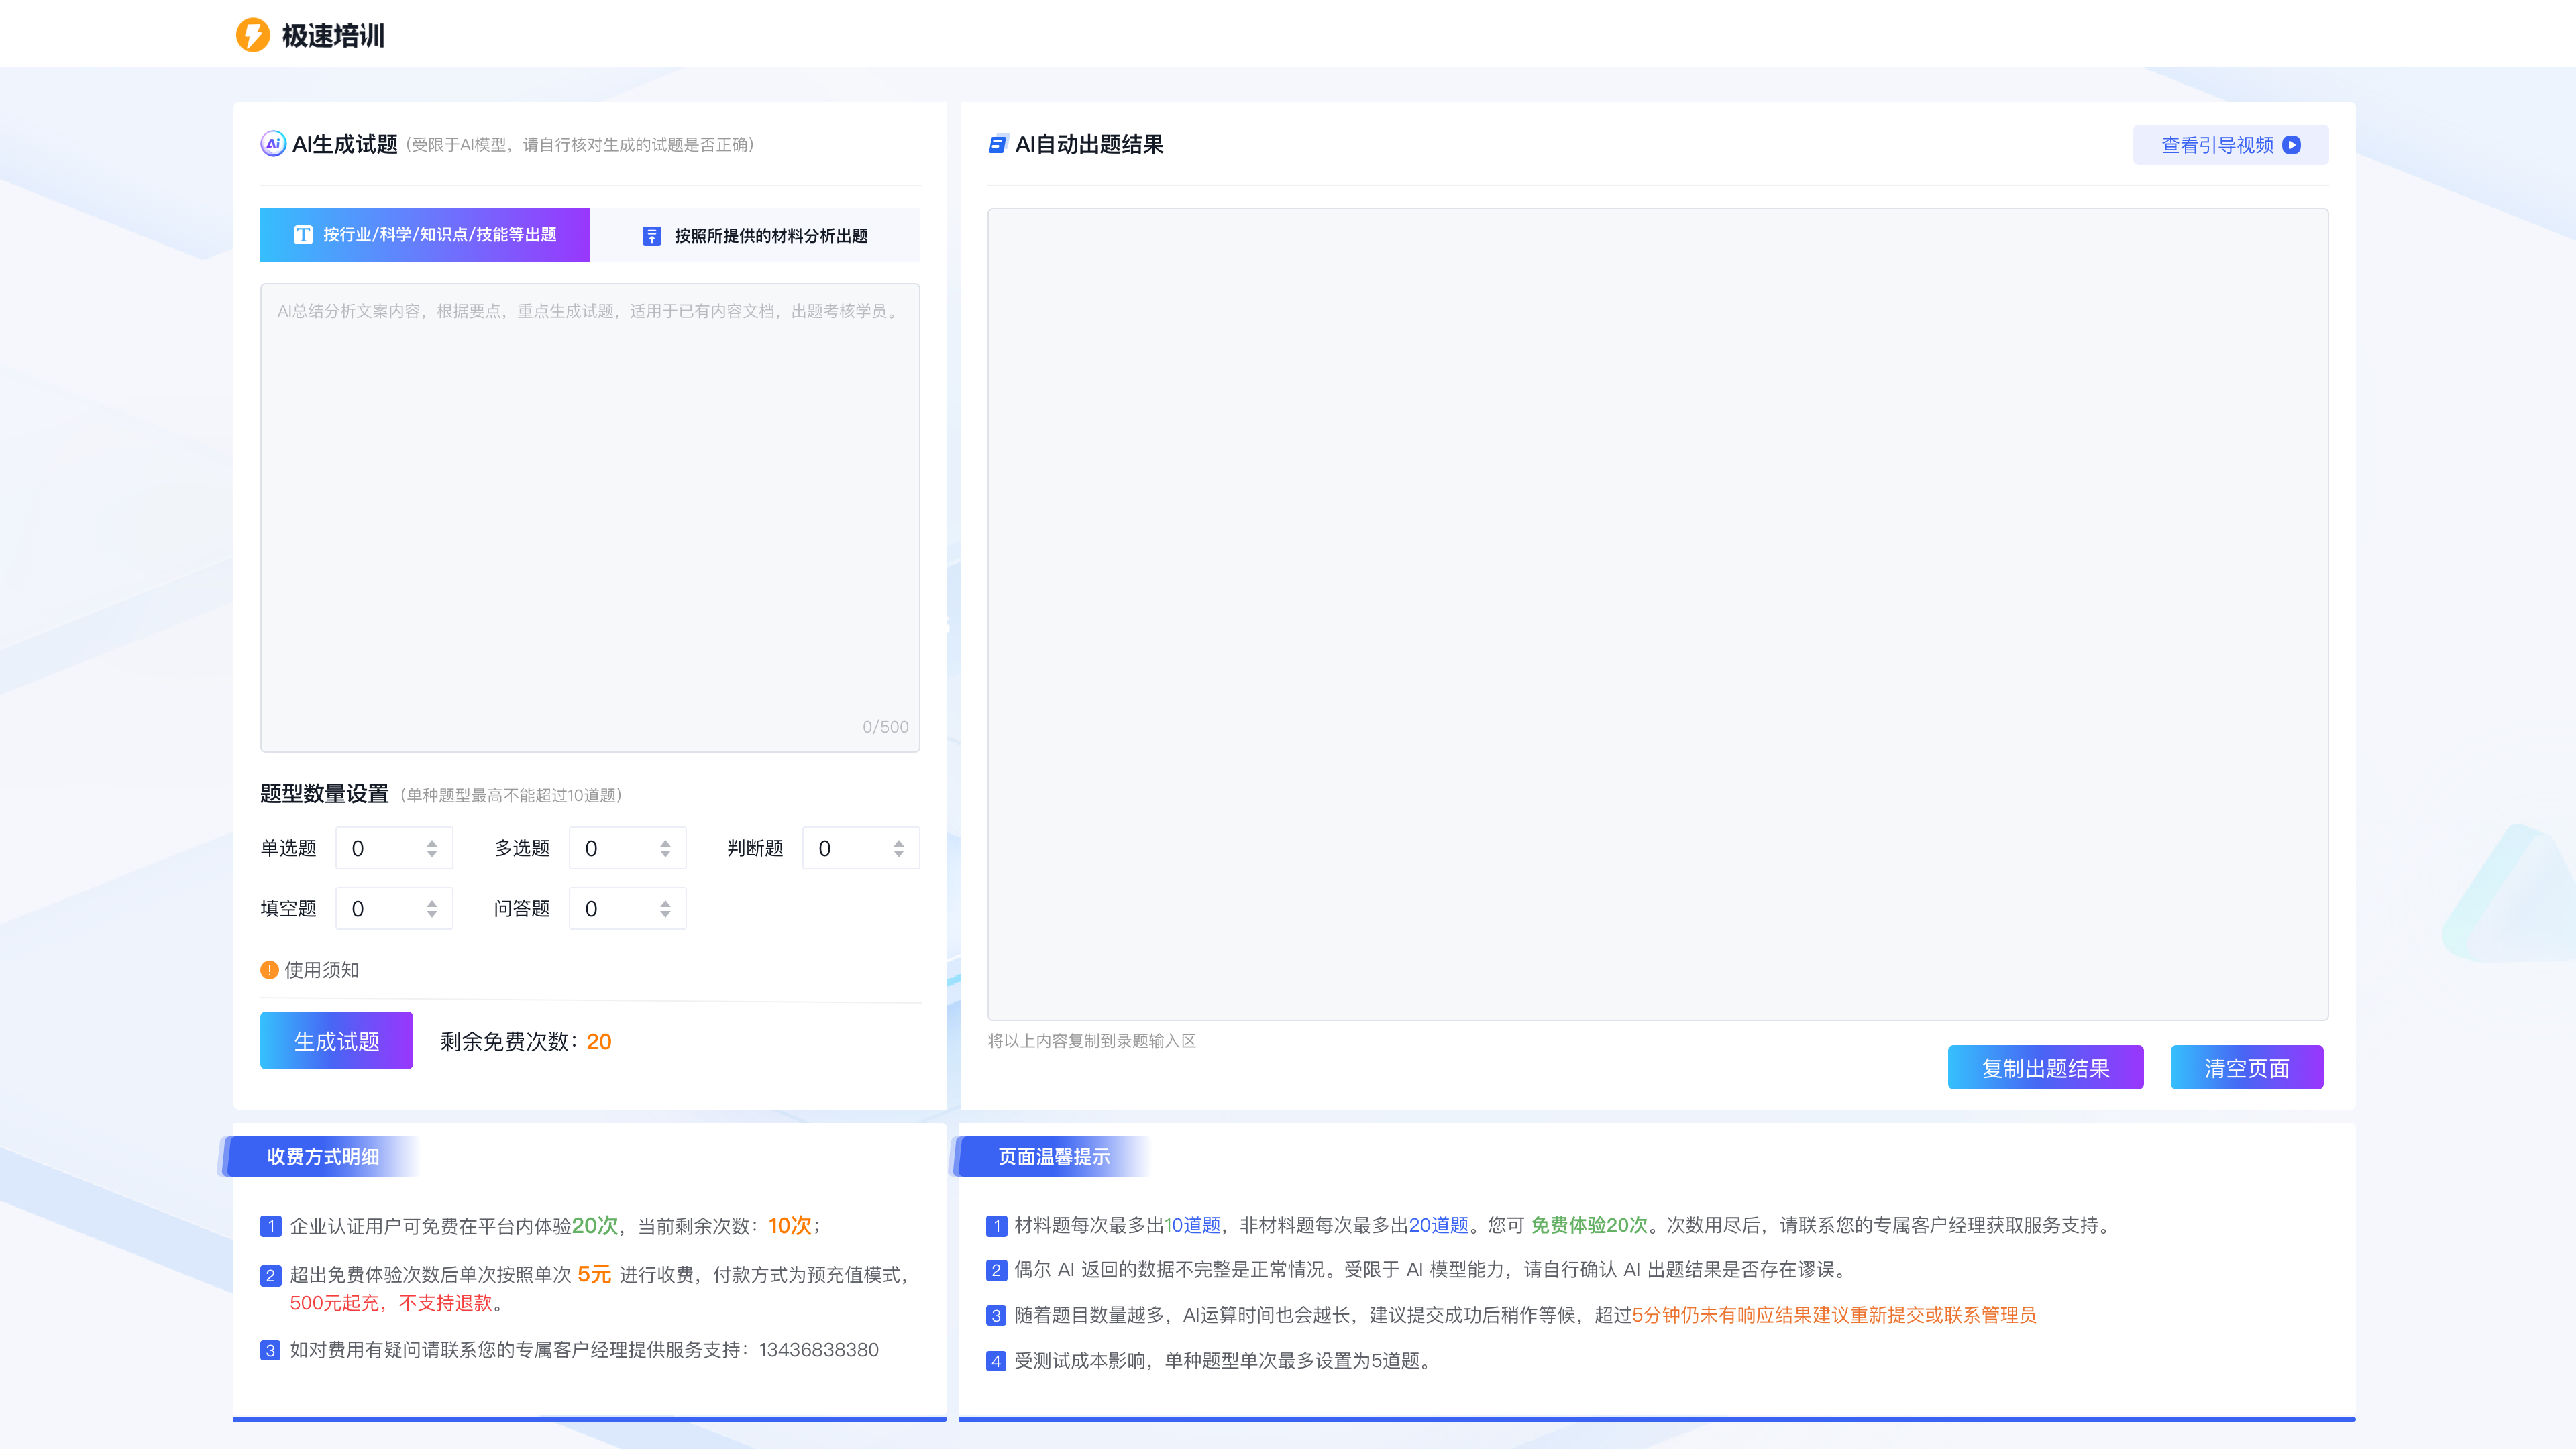
Task: Click the 清空页面 button
Action: click(x=2247, y=1067)
